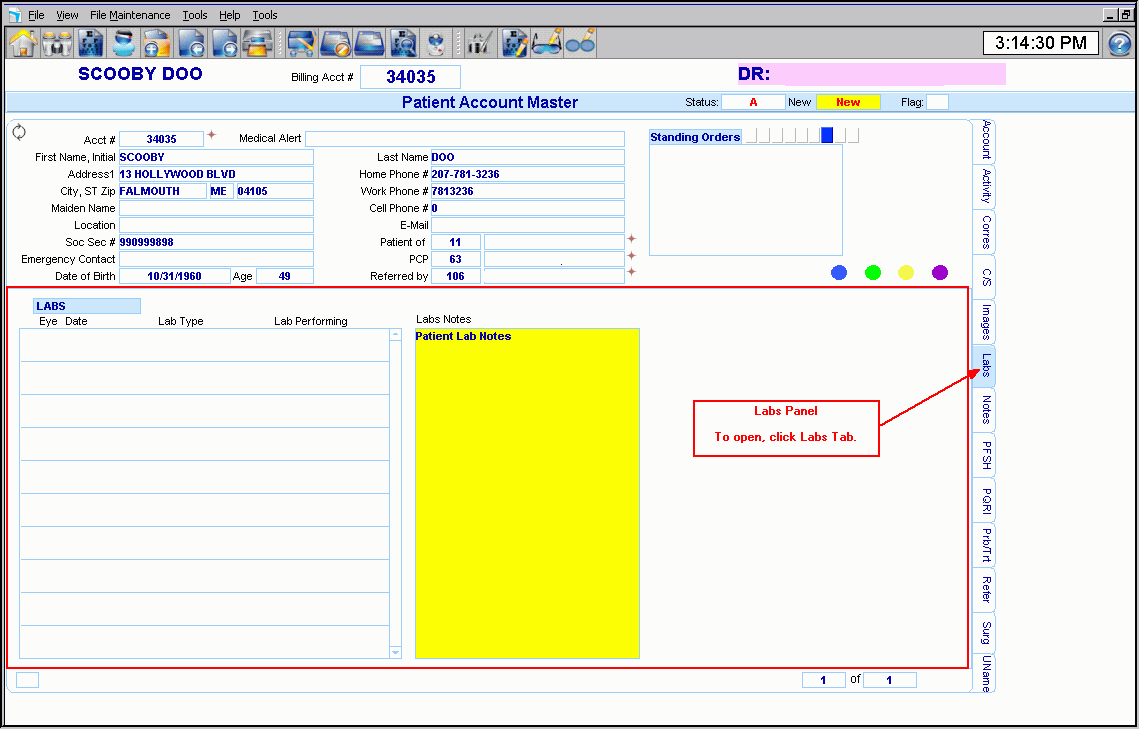Open the PCP lookup star

631,256
